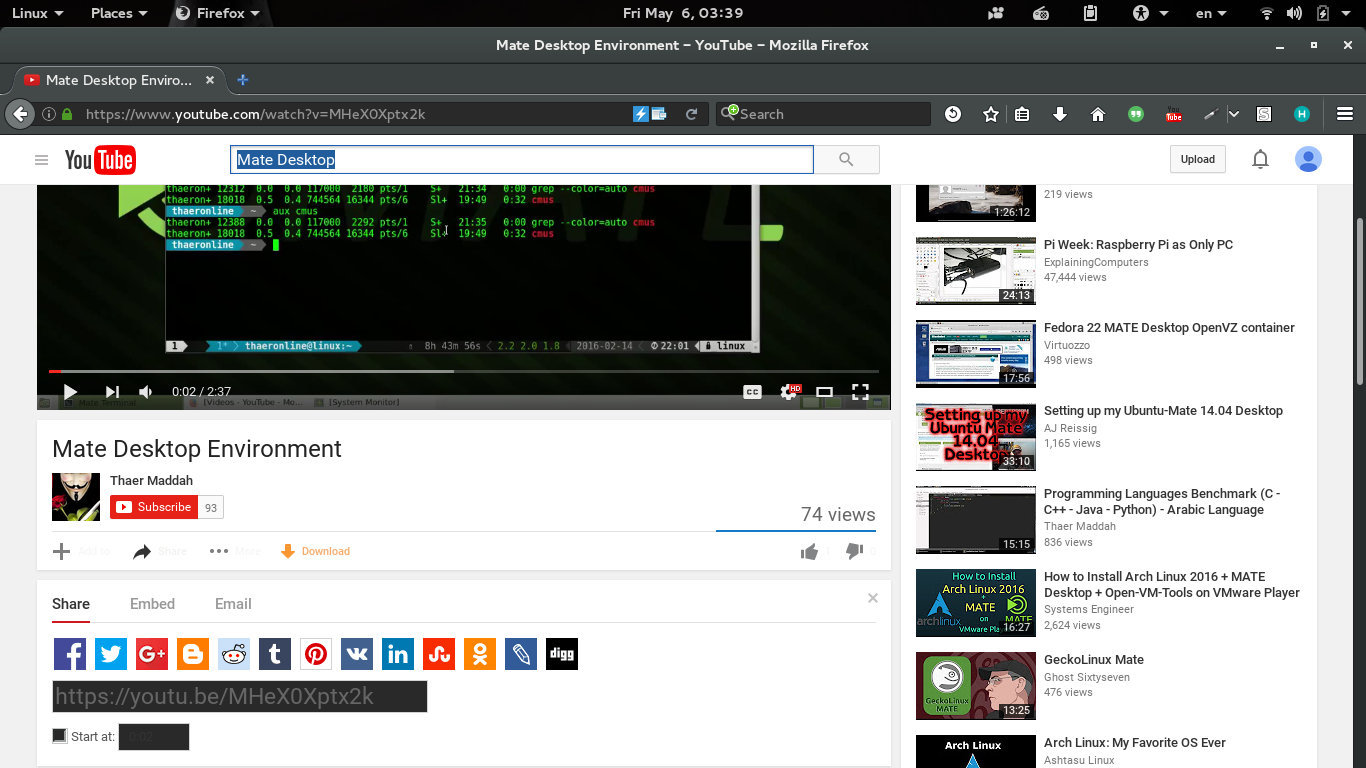The width and height of the screenshot is (1366, 768).
Task: Click the YouTube extension toolbar icon
Action: [x=1174, y=114]
